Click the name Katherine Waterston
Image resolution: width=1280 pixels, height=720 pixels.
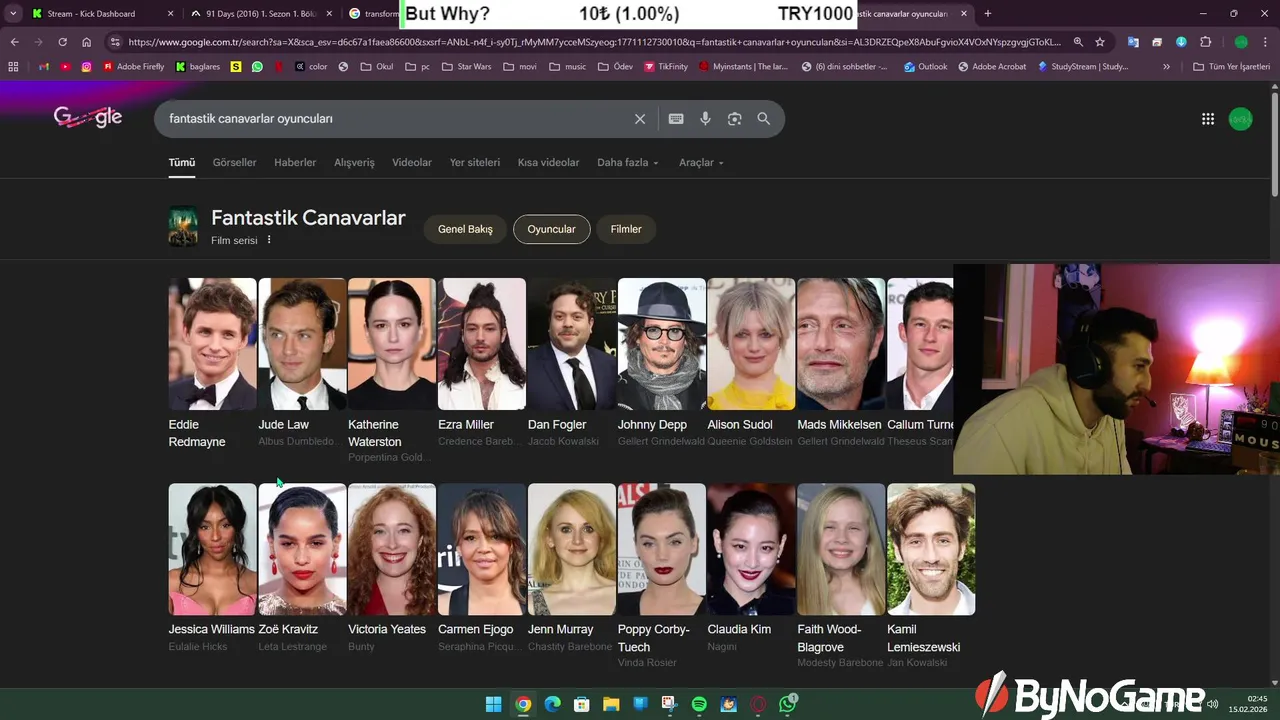375,433
